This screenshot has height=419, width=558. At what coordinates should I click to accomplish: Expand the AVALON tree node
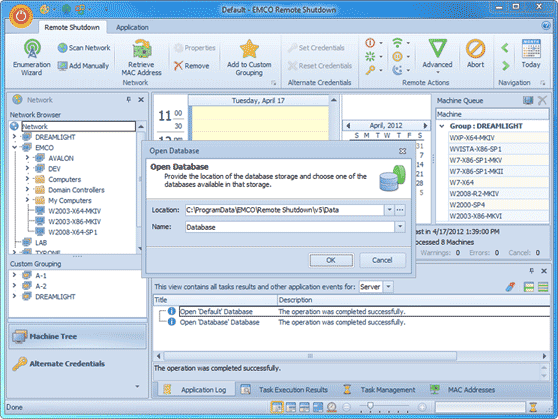pos(27,157)
